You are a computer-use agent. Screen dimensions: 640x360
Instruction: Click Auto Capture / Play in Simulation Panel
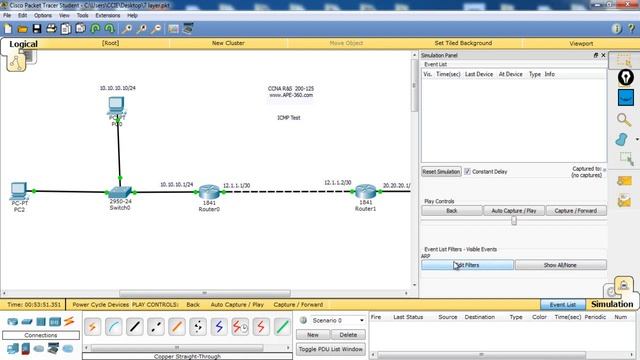point(514,211)
